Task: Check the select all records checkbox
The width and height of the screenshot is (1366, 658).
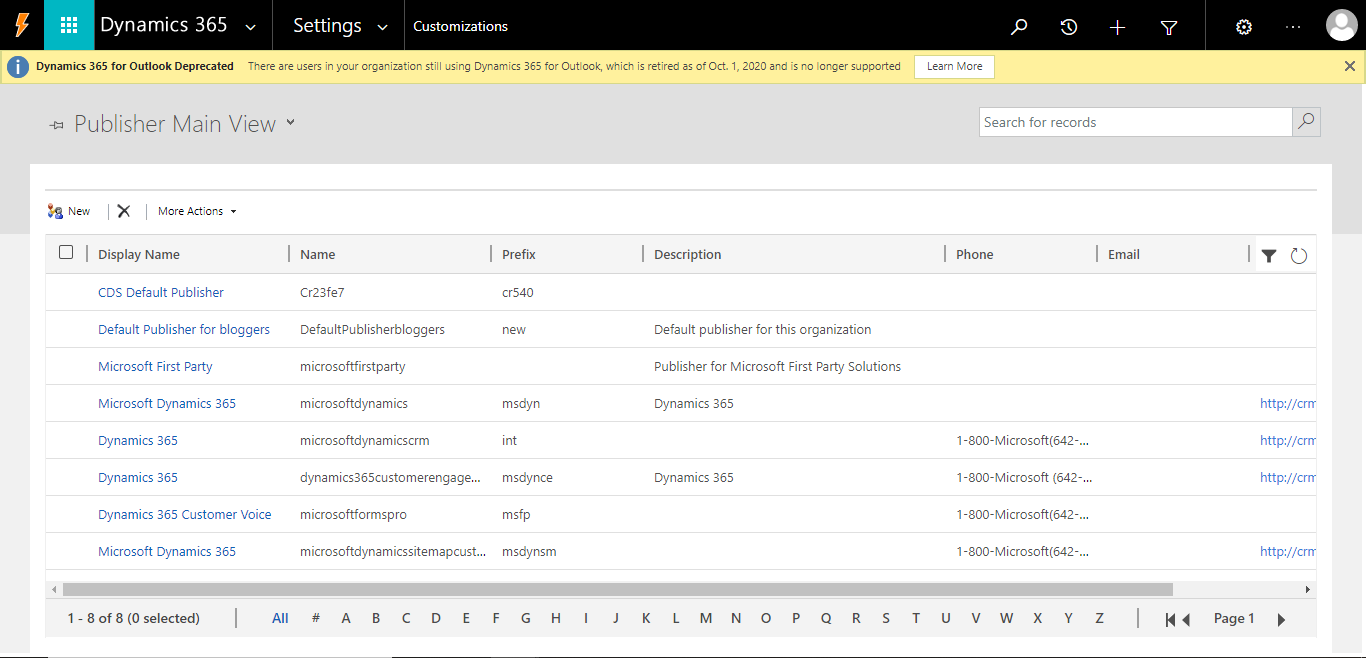Action: 66,252
